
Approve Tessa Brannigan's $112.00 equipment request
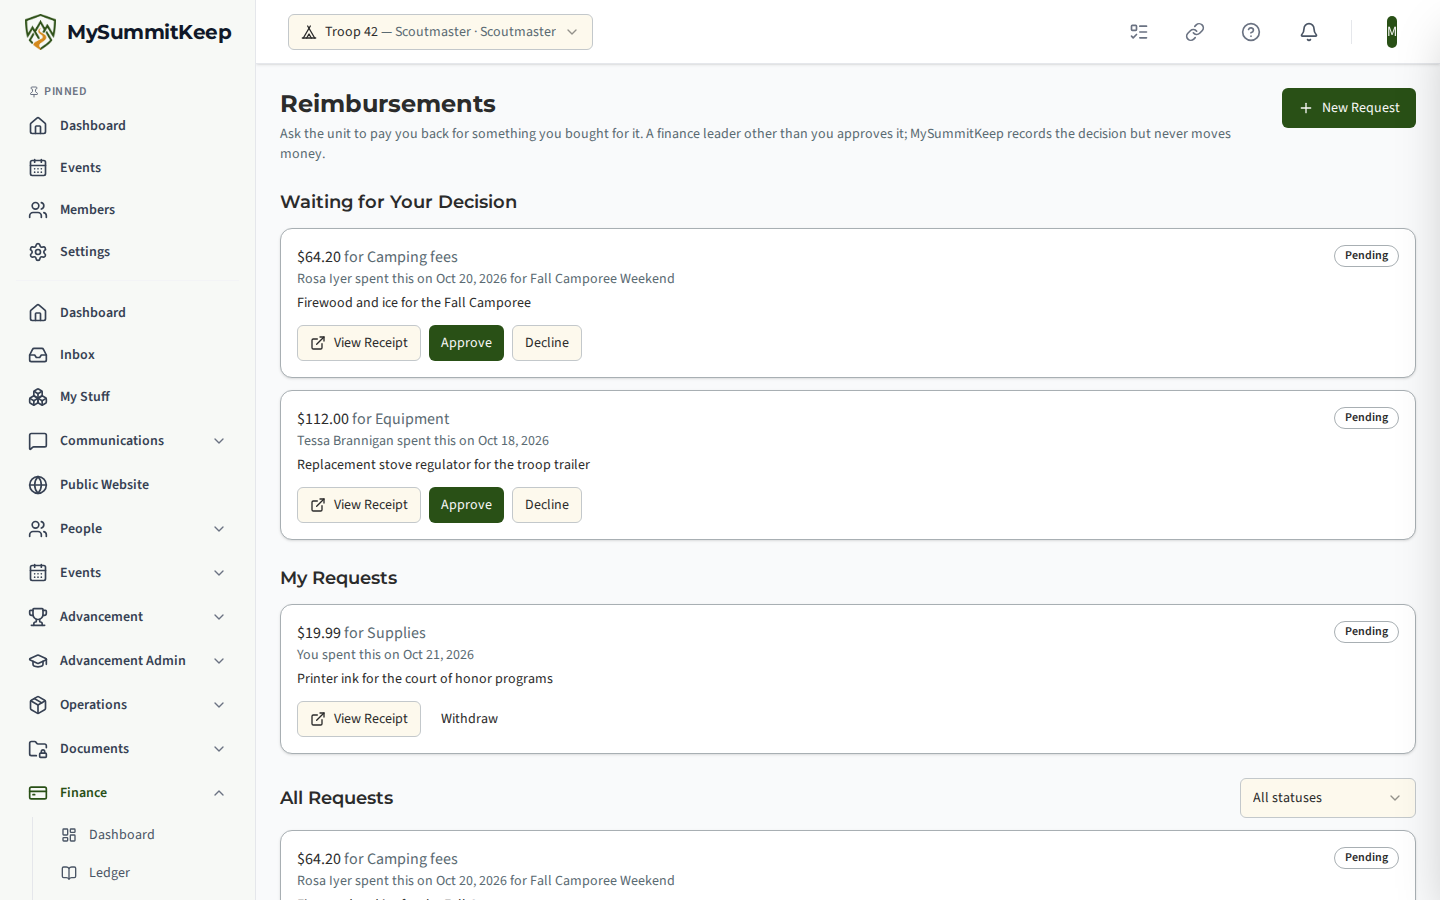(x=466, y=505)
